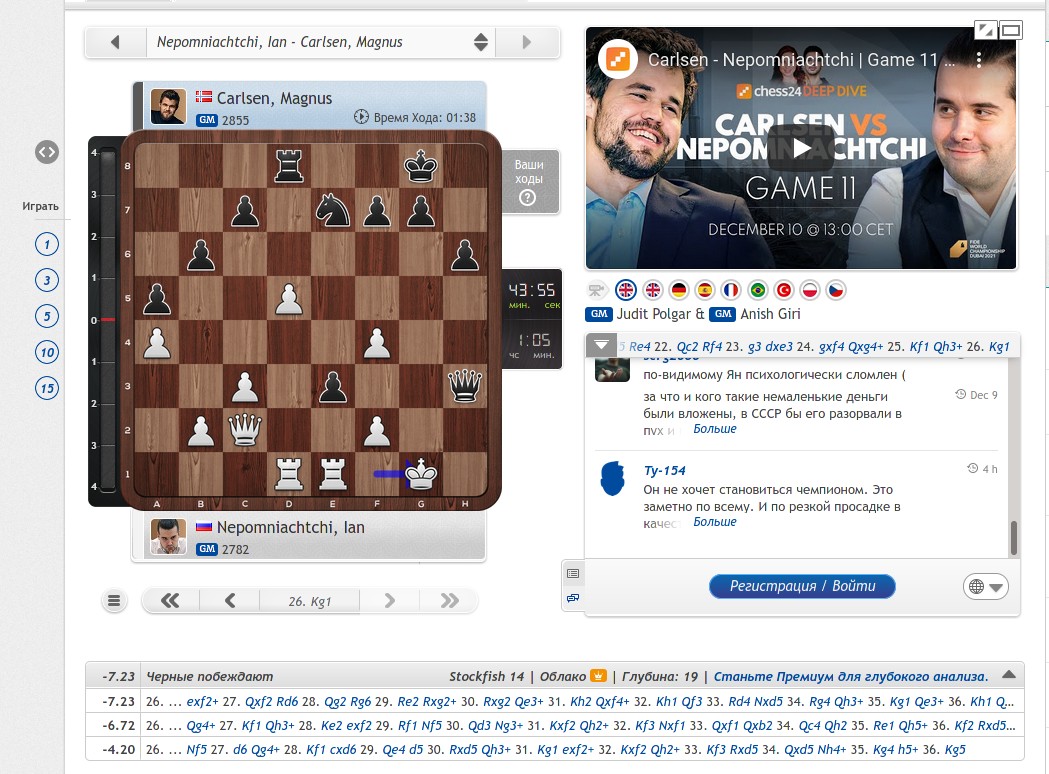Select the 15 minute play option
Image resolution: width=1049 pixels, height=774 pixels.
point(47,389)
